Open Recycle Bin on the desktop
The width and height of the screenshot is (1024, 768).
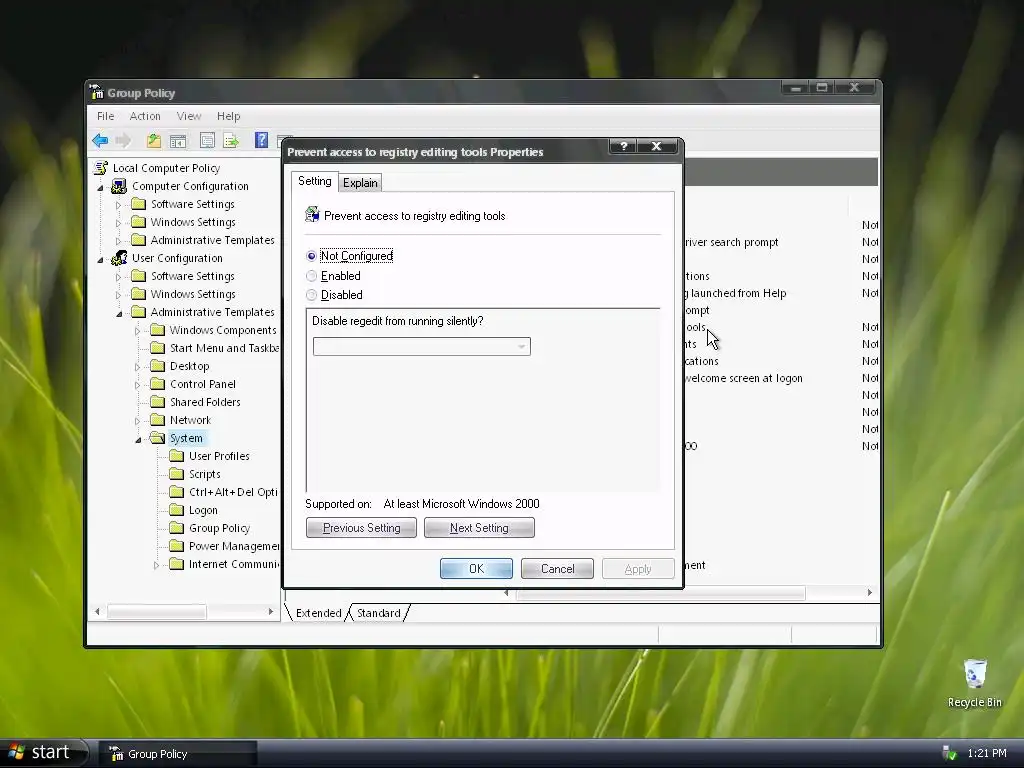(974, 682)
